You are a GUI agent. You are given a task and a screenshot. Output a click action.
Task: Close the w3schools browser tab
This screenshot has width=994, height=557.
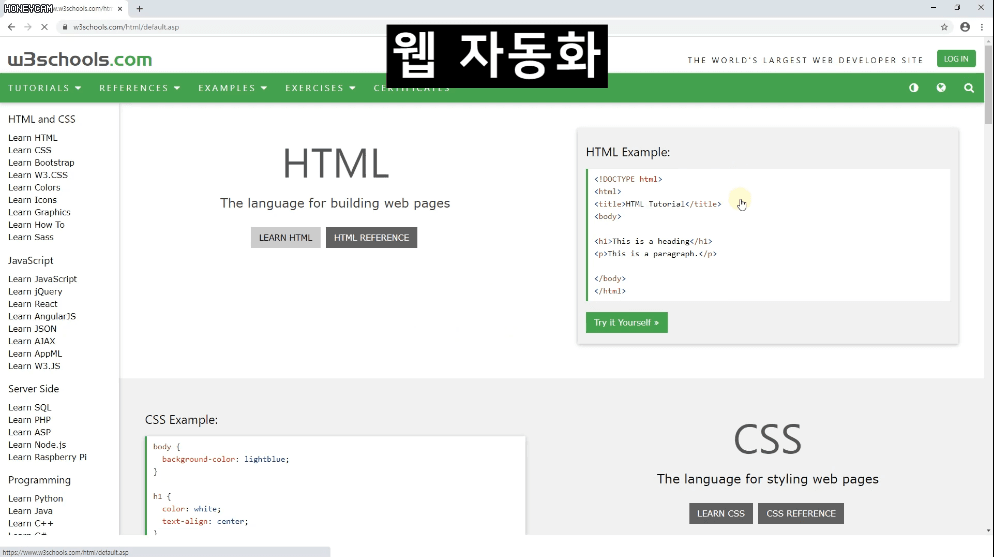click(x=120, y=9)
